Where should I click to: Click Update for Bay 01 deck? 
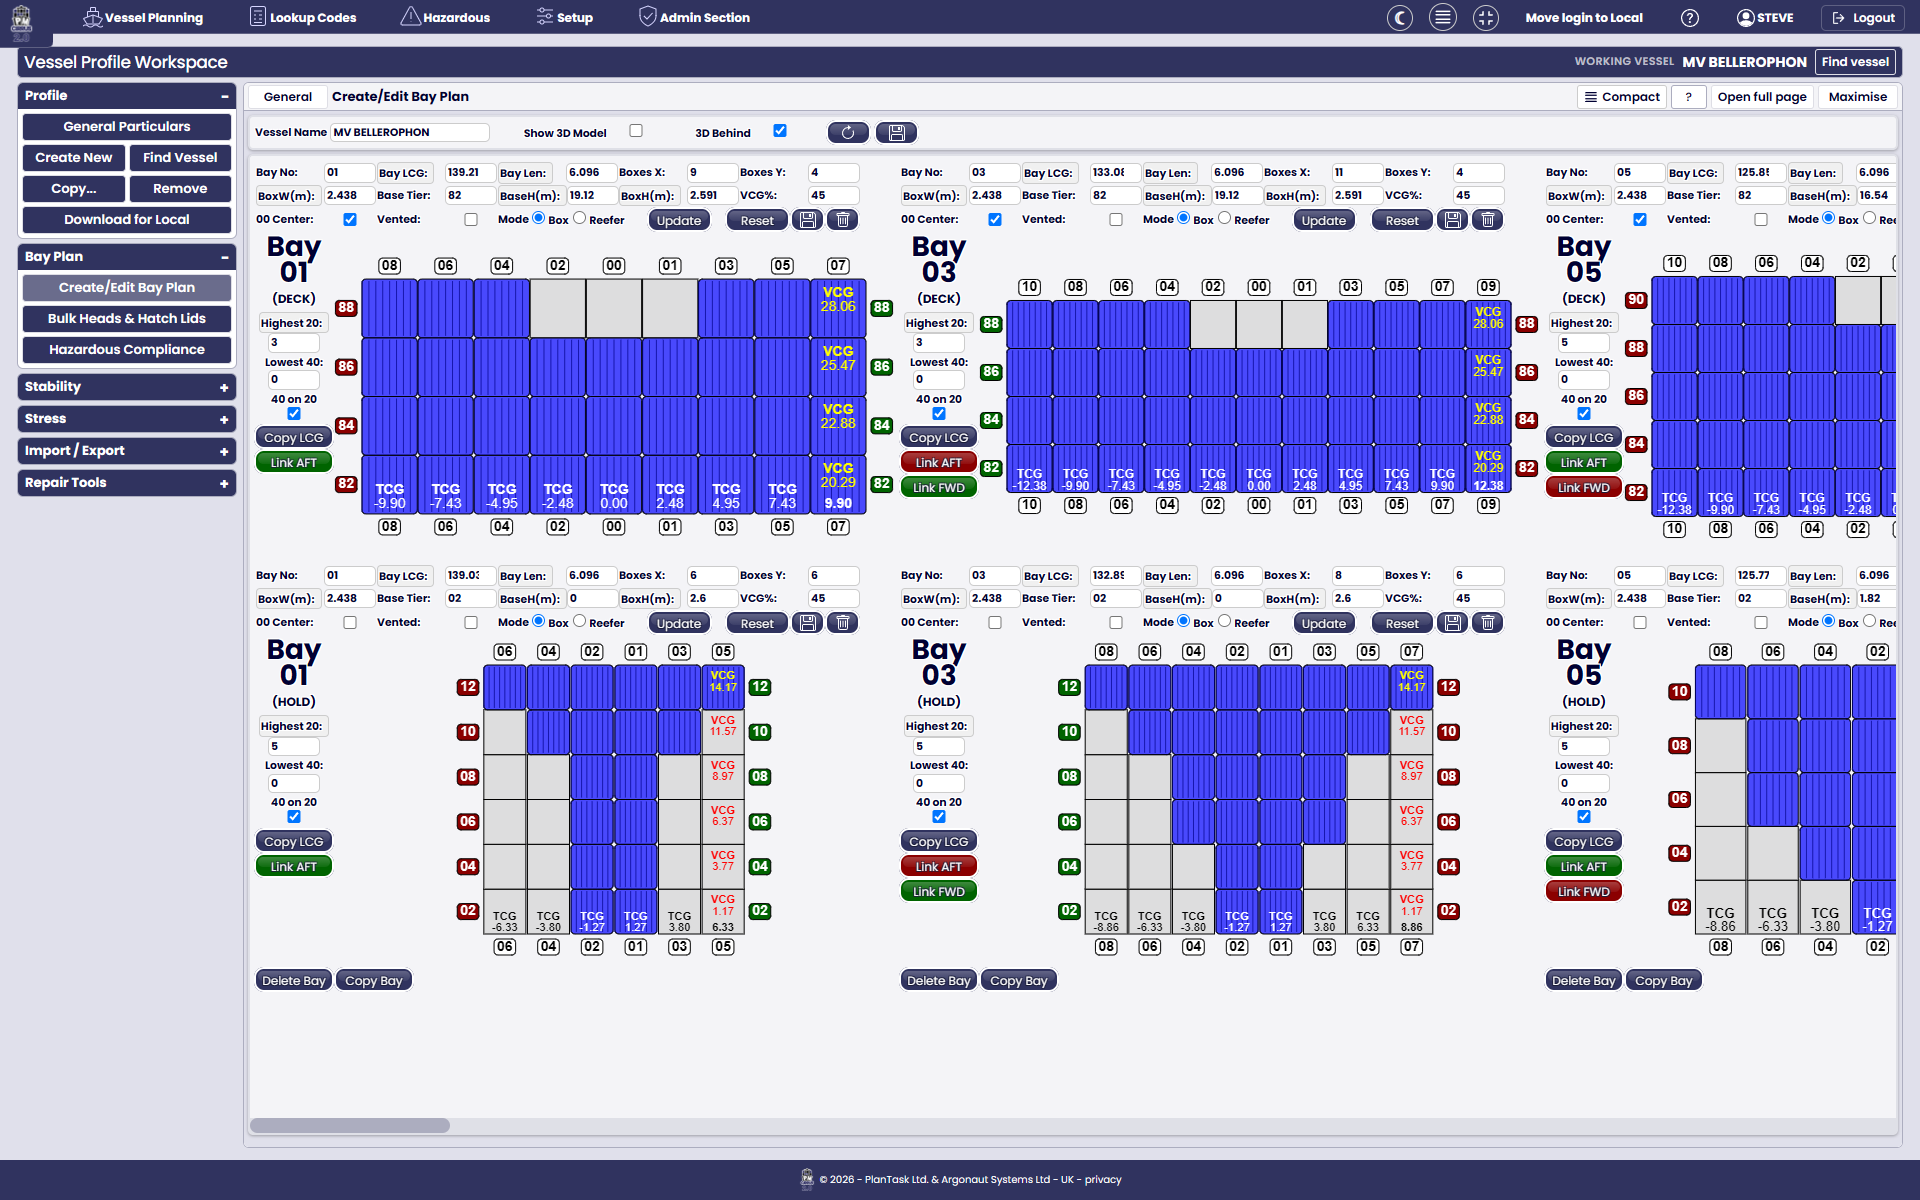tap(679, 220)
